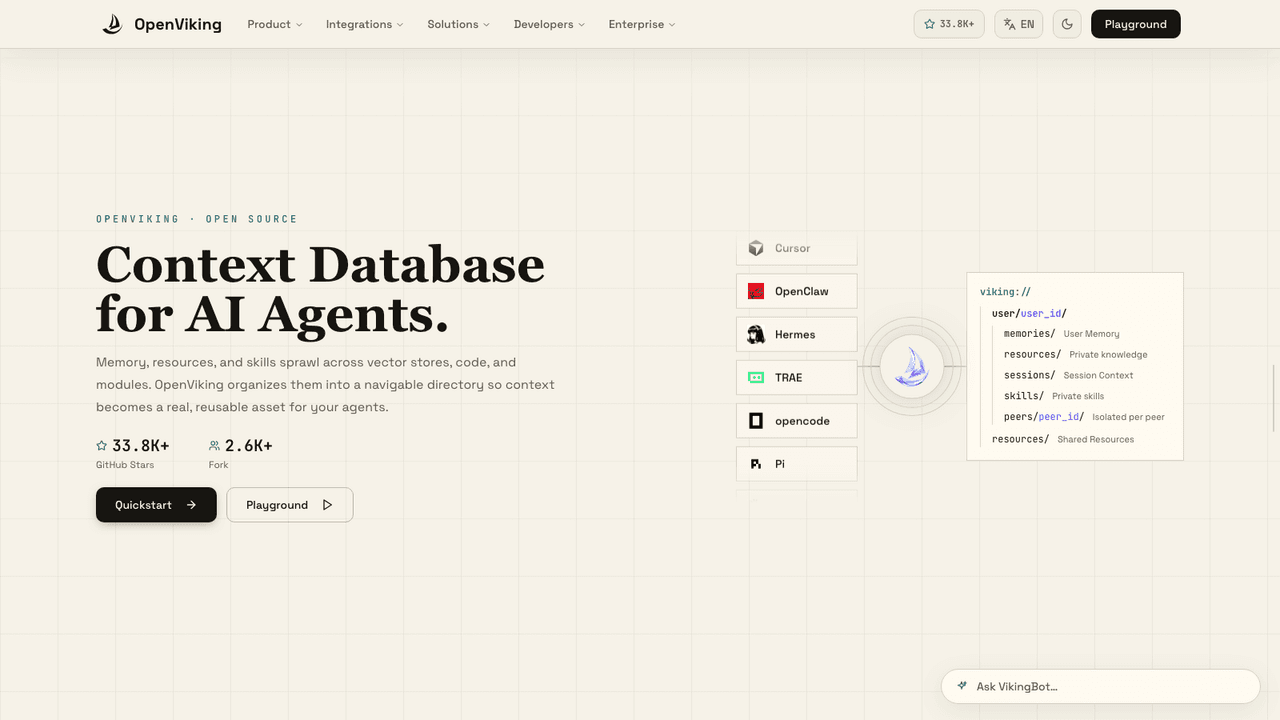Click the OPENVIKING · OPEN SOURCE label
The height and width of the screenshot is (720, 1280).
[197, 219]
